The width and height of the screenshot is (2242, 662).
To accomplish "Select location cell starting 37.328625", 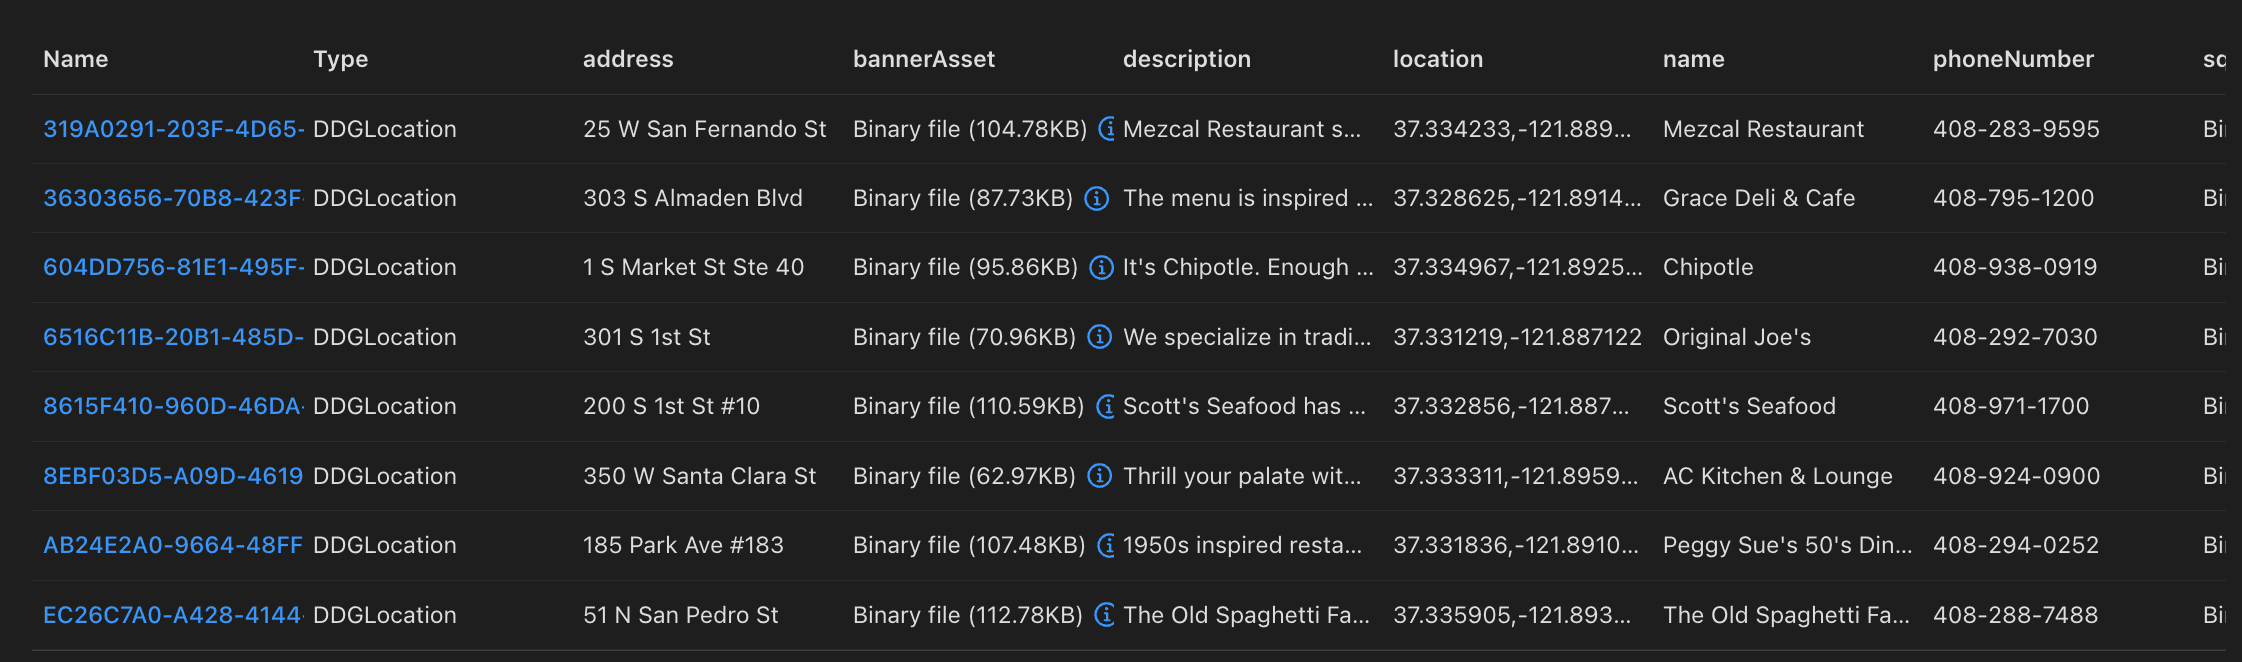I will [x=1518, y=198].
